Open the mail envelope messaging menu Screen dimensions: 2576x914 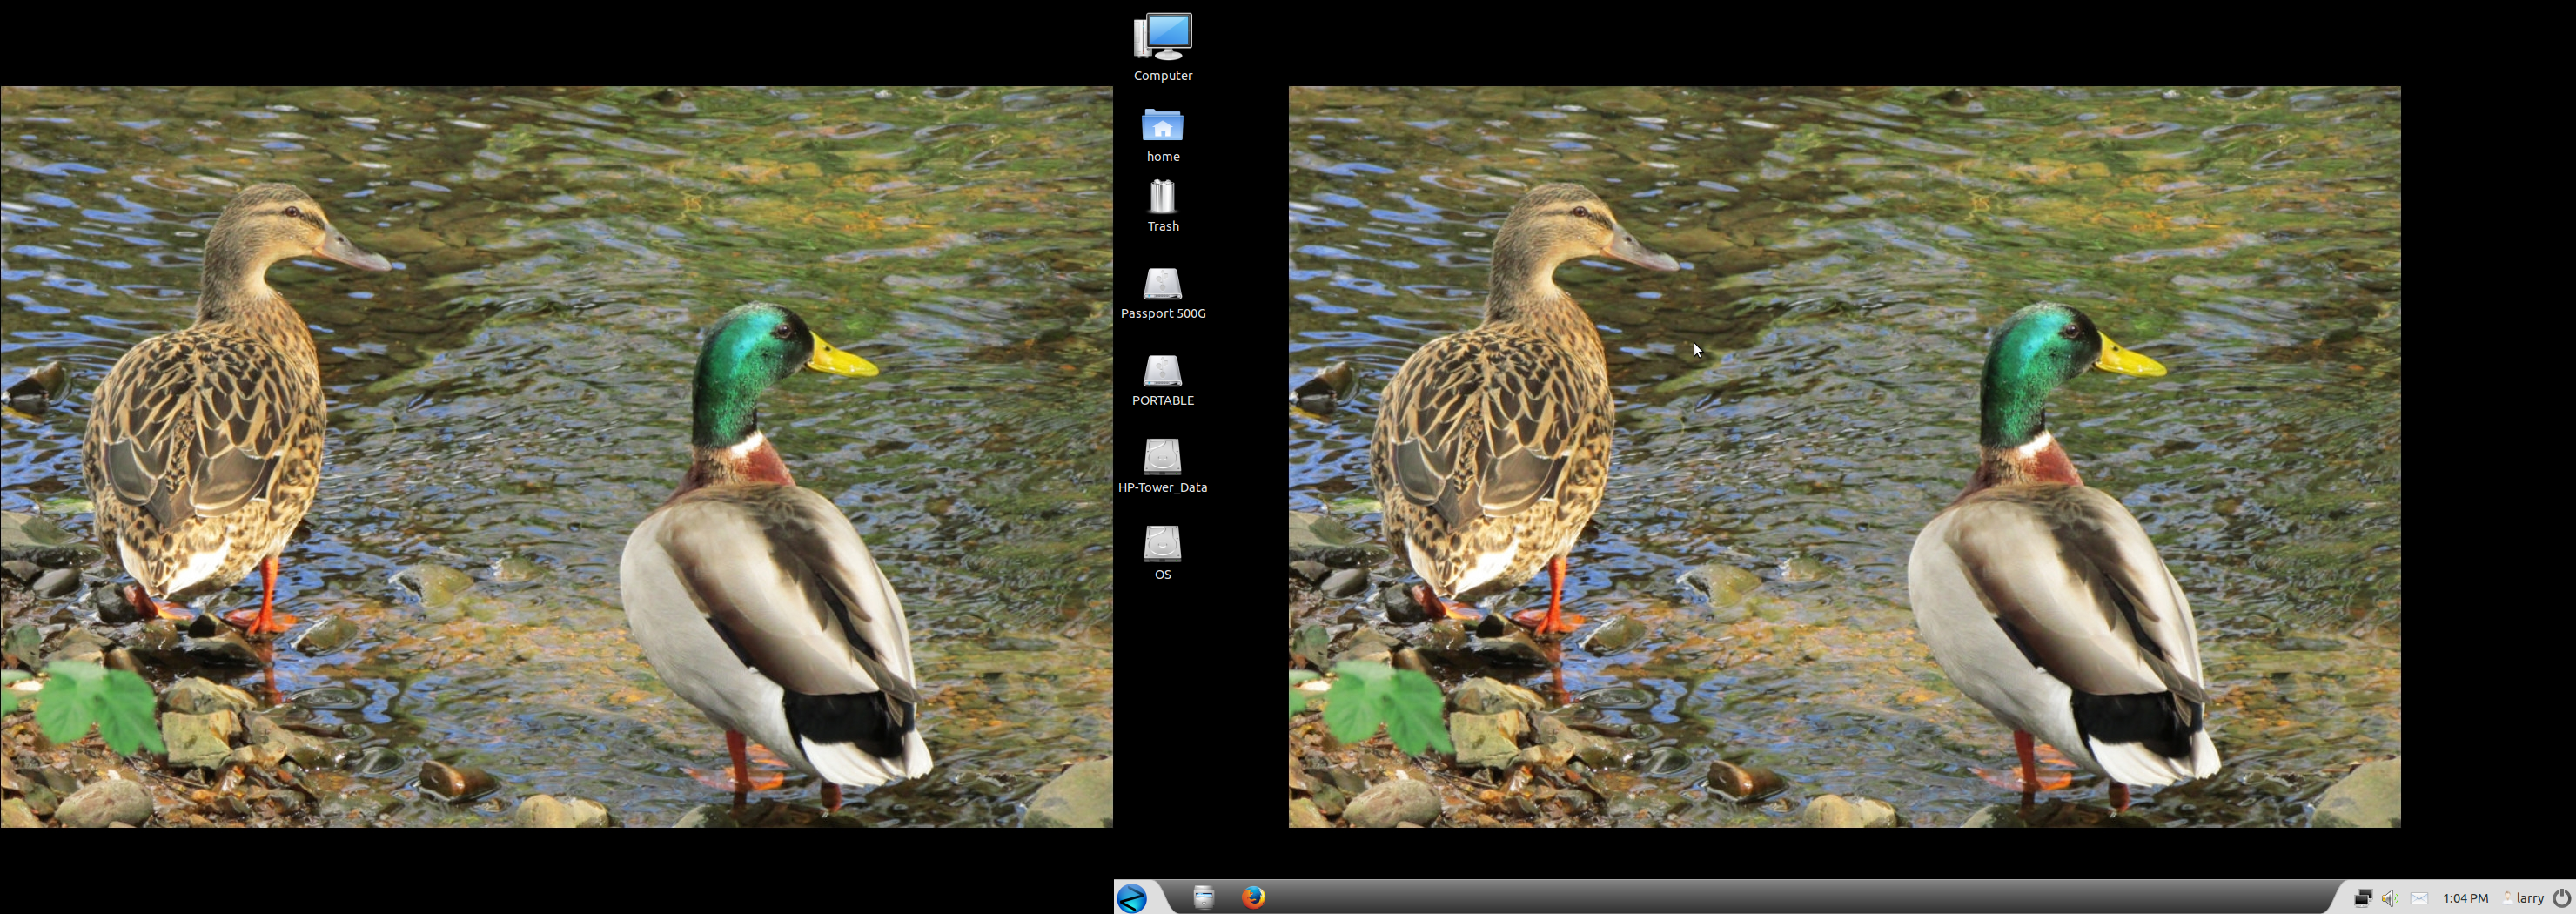[x=2419, y=898]
